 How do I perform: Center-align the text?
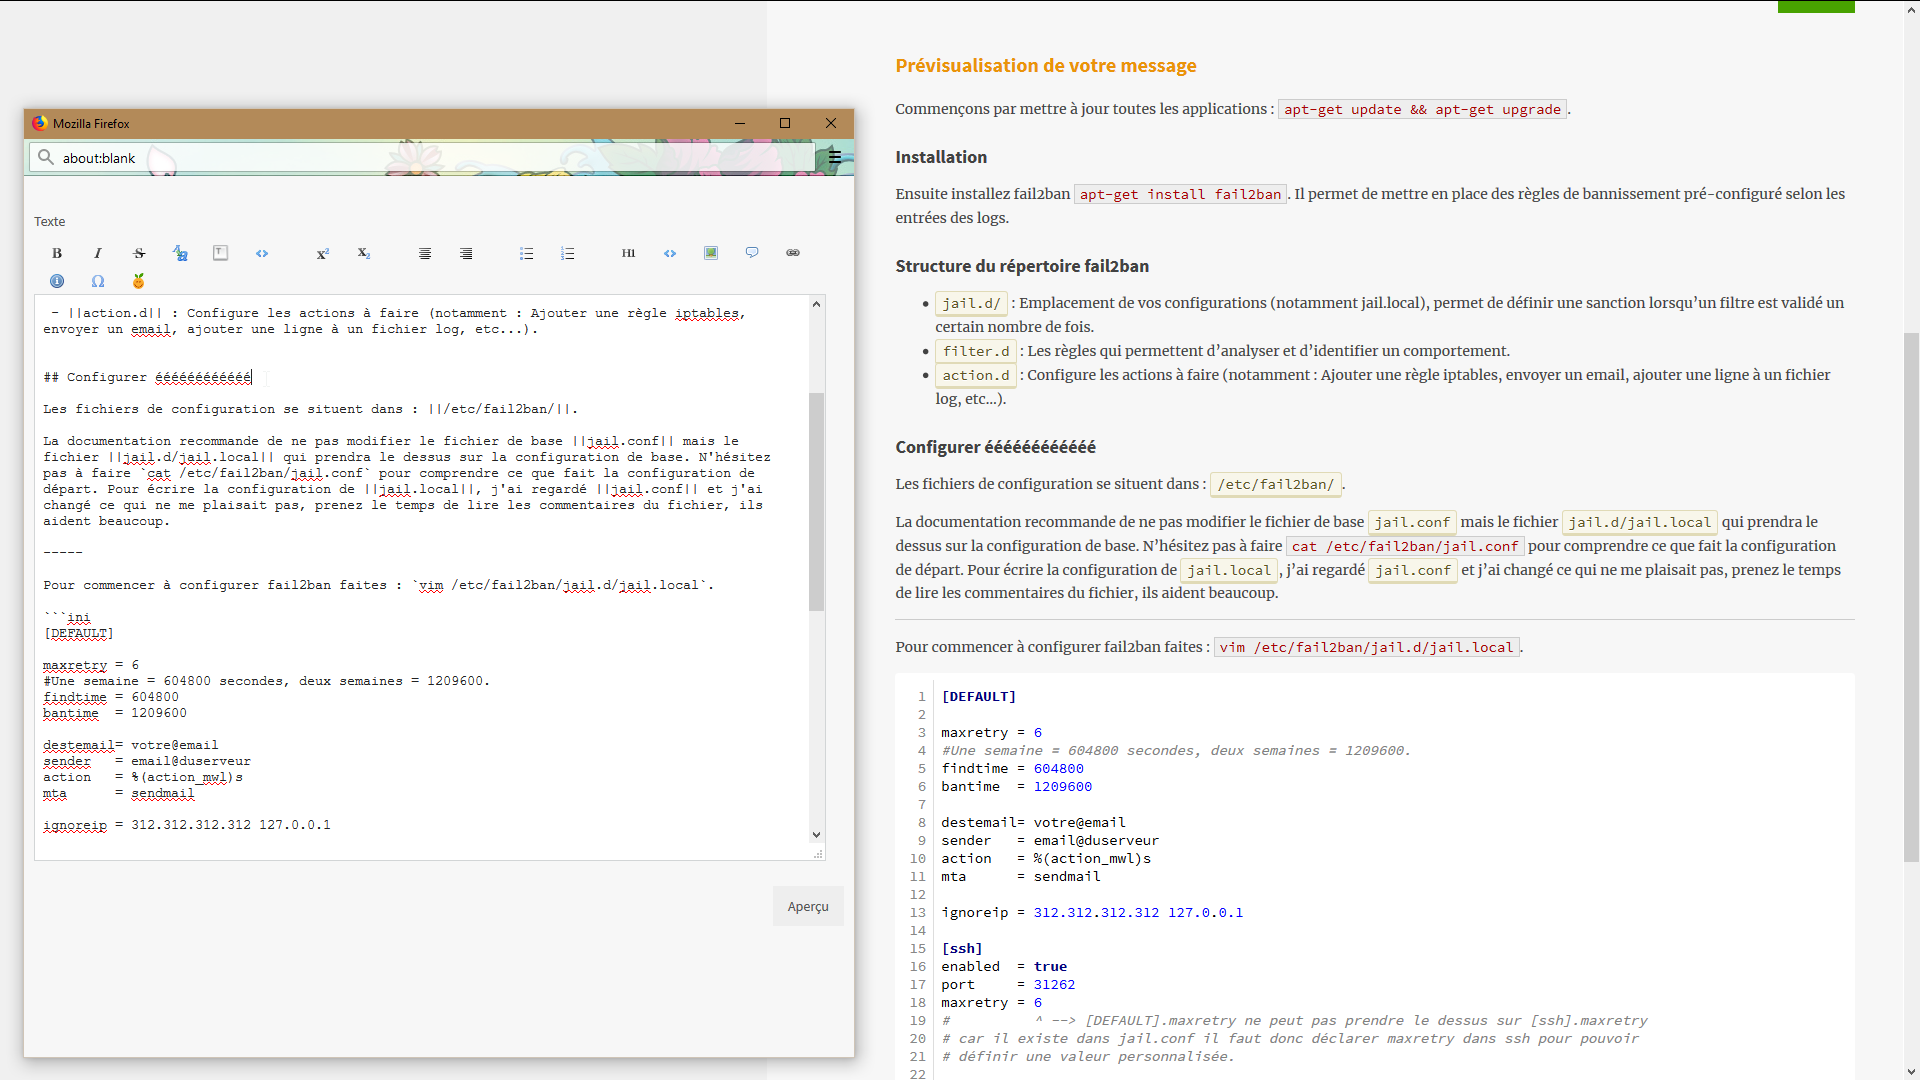(x=425, y=253)
